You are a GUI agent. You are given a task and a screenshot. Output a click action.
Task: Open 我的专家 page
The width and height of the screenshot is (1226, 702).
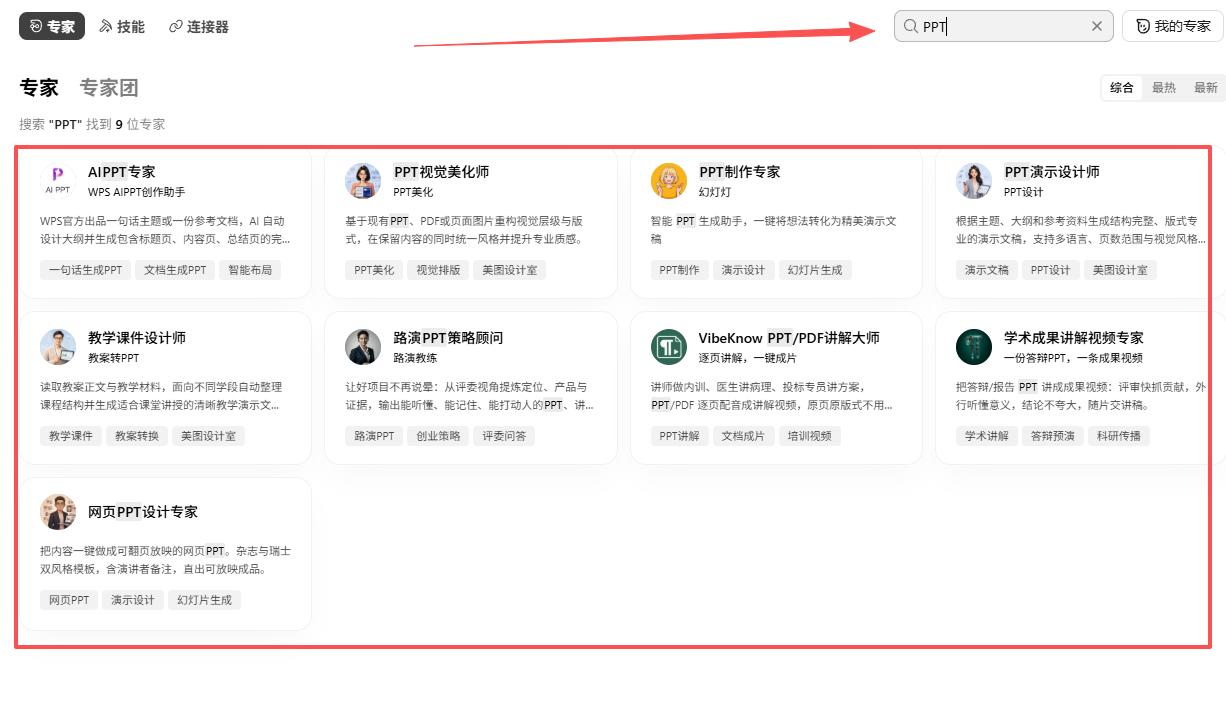1172,27
